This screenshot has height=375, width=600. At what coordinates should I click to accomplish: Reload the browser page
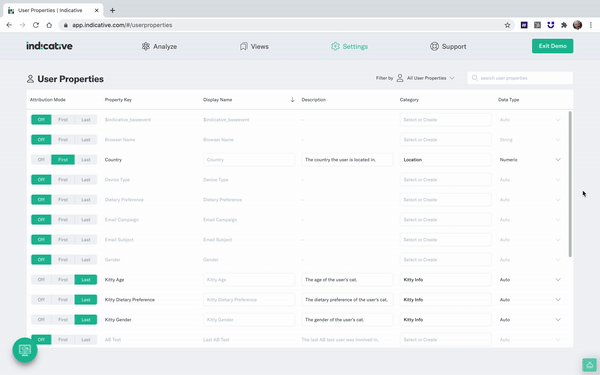click(x=36, y=25)
